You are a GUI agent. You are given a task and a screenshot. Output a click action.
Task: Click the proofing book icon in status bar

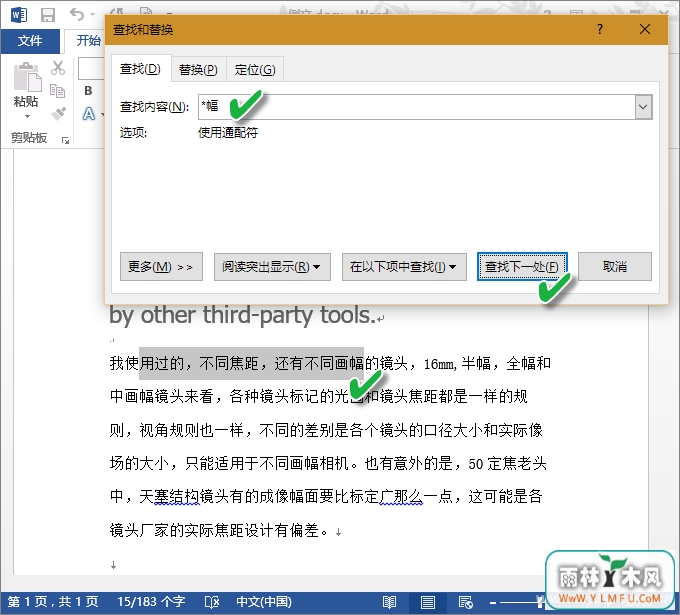point(212,602)
